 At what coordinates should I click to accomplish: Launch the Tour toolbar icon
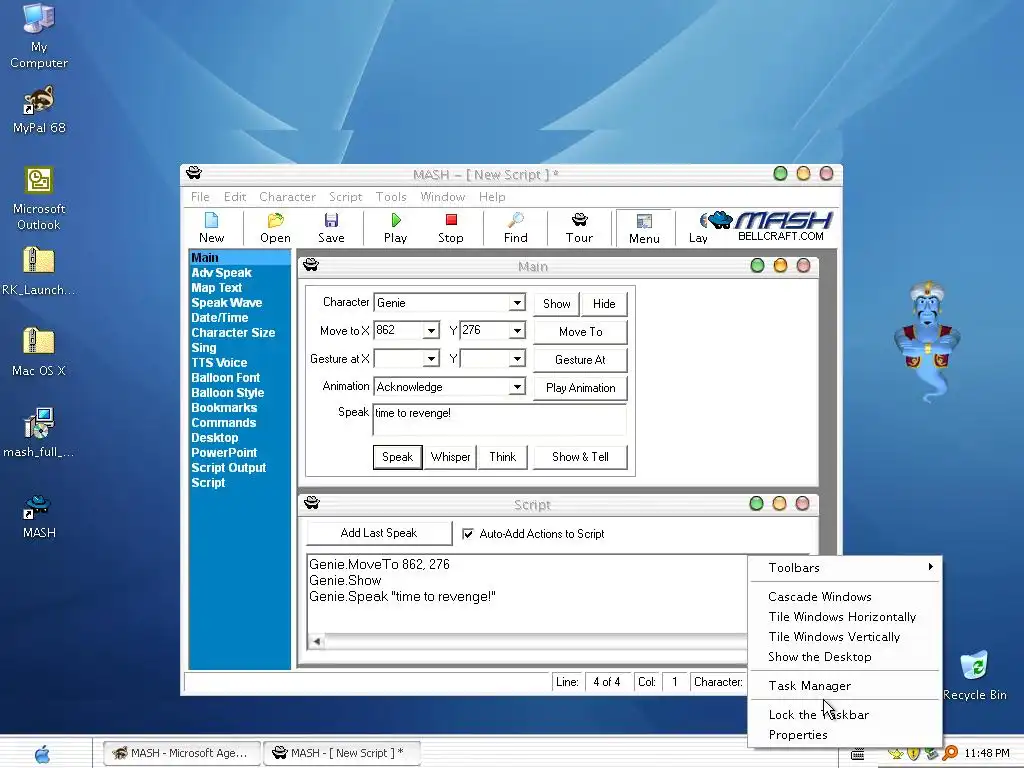pos(579,228)
